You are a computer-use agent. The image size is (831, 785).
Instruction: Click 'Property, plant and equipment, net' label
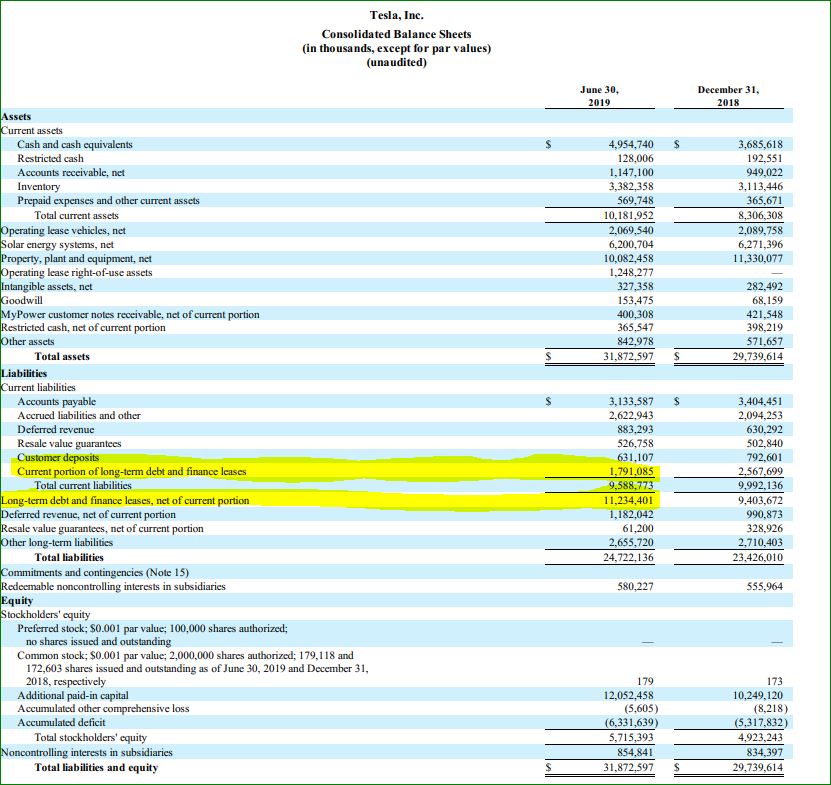[76, 258]
